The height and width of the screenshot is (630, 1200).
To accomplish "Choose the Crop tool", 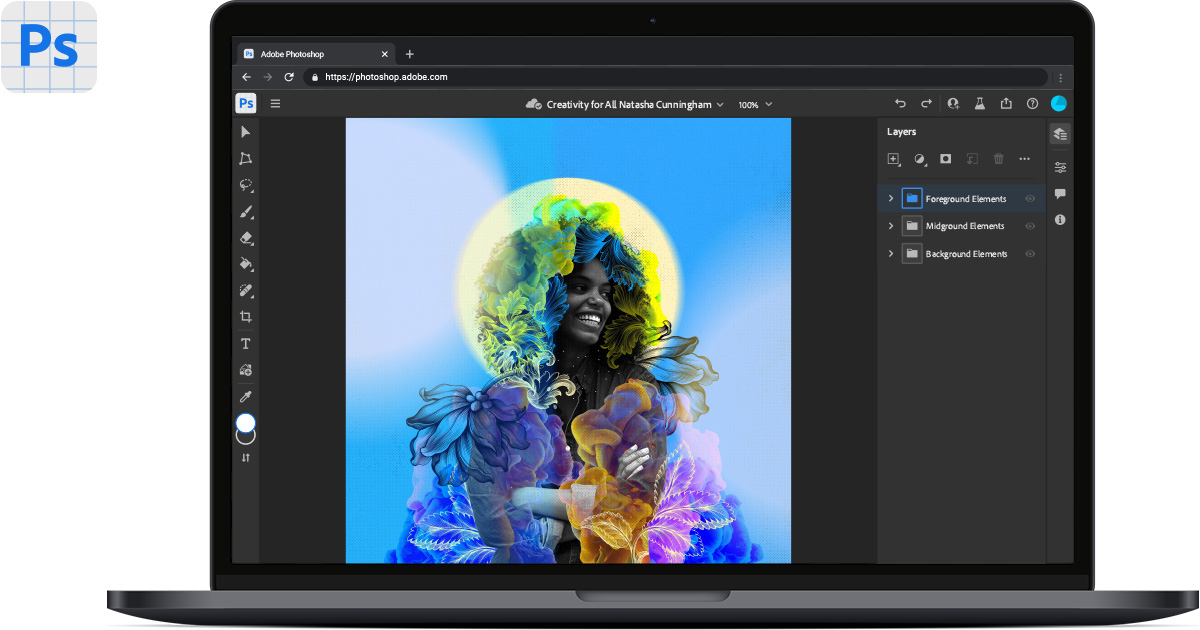I will pyautogui.click(x=245, y=316).
